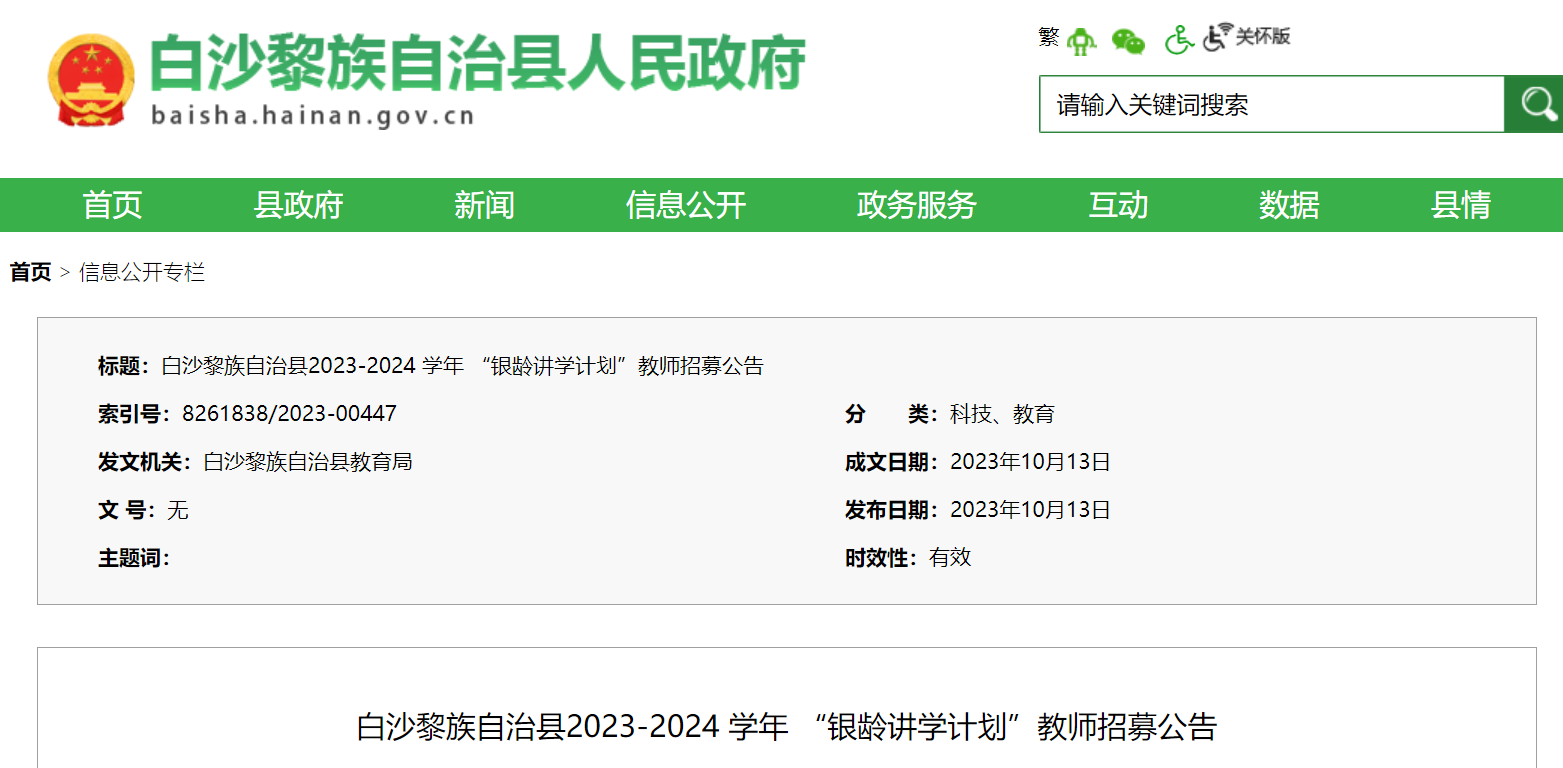Focus the 请输入关键词搜索 search field

[x=1272, y=104]
